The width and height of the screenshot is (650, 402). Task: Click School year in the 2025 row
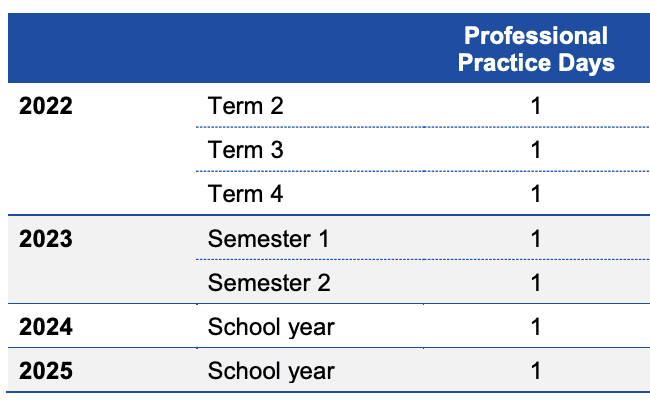(x=270, y=371)
